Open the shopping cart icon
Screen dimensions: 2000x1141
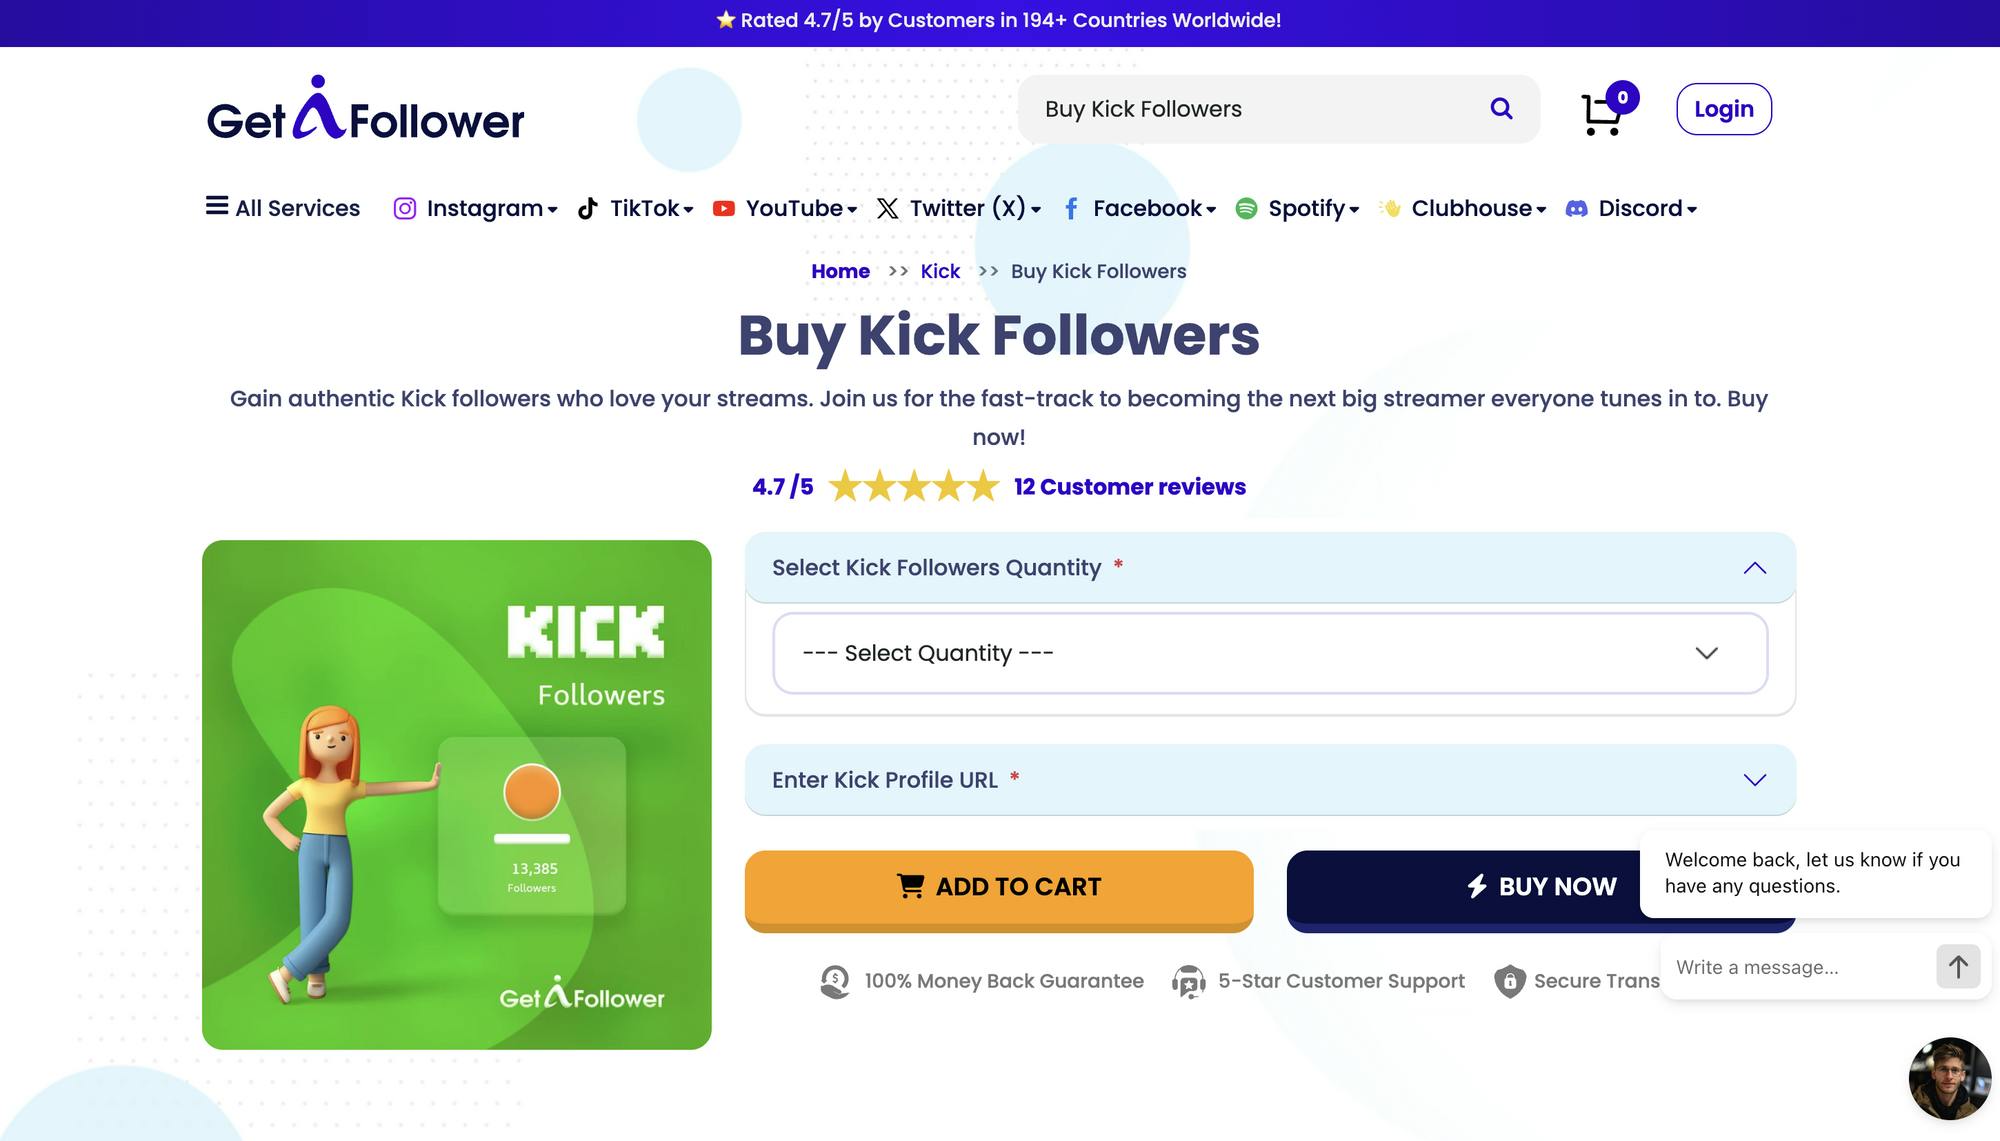[x=1603, y=113]
